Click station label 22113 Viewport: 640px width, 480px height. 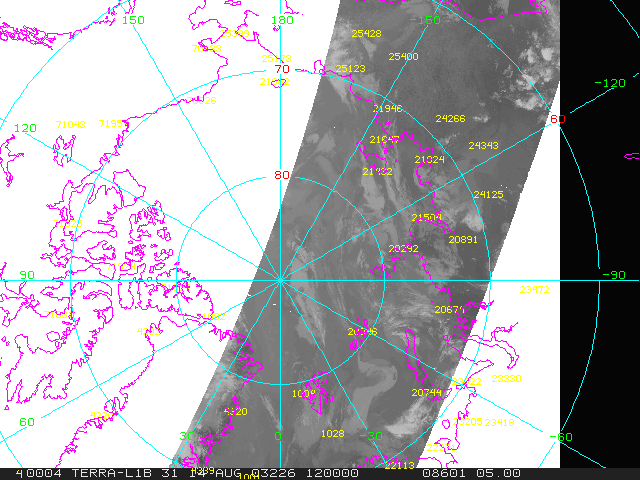point(400,465)
